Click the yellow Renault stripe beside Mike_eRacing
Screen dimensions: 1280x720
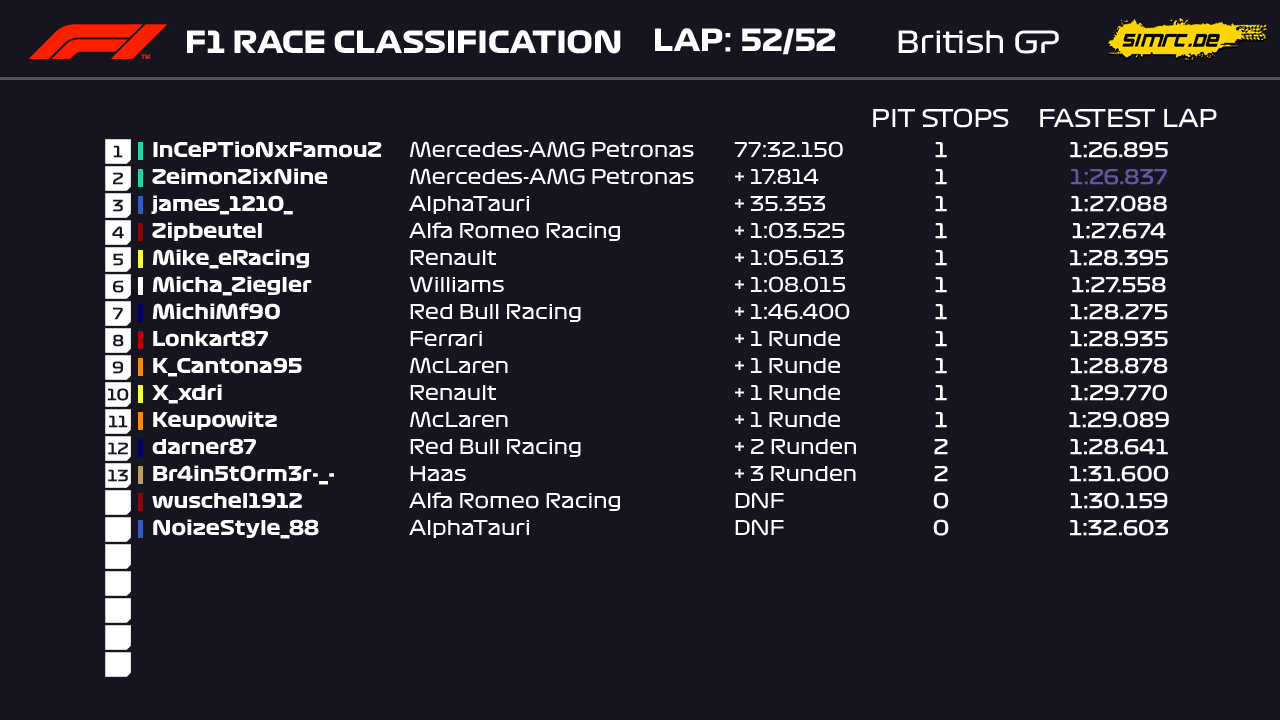pyautogui.click(x=141, y=259)
